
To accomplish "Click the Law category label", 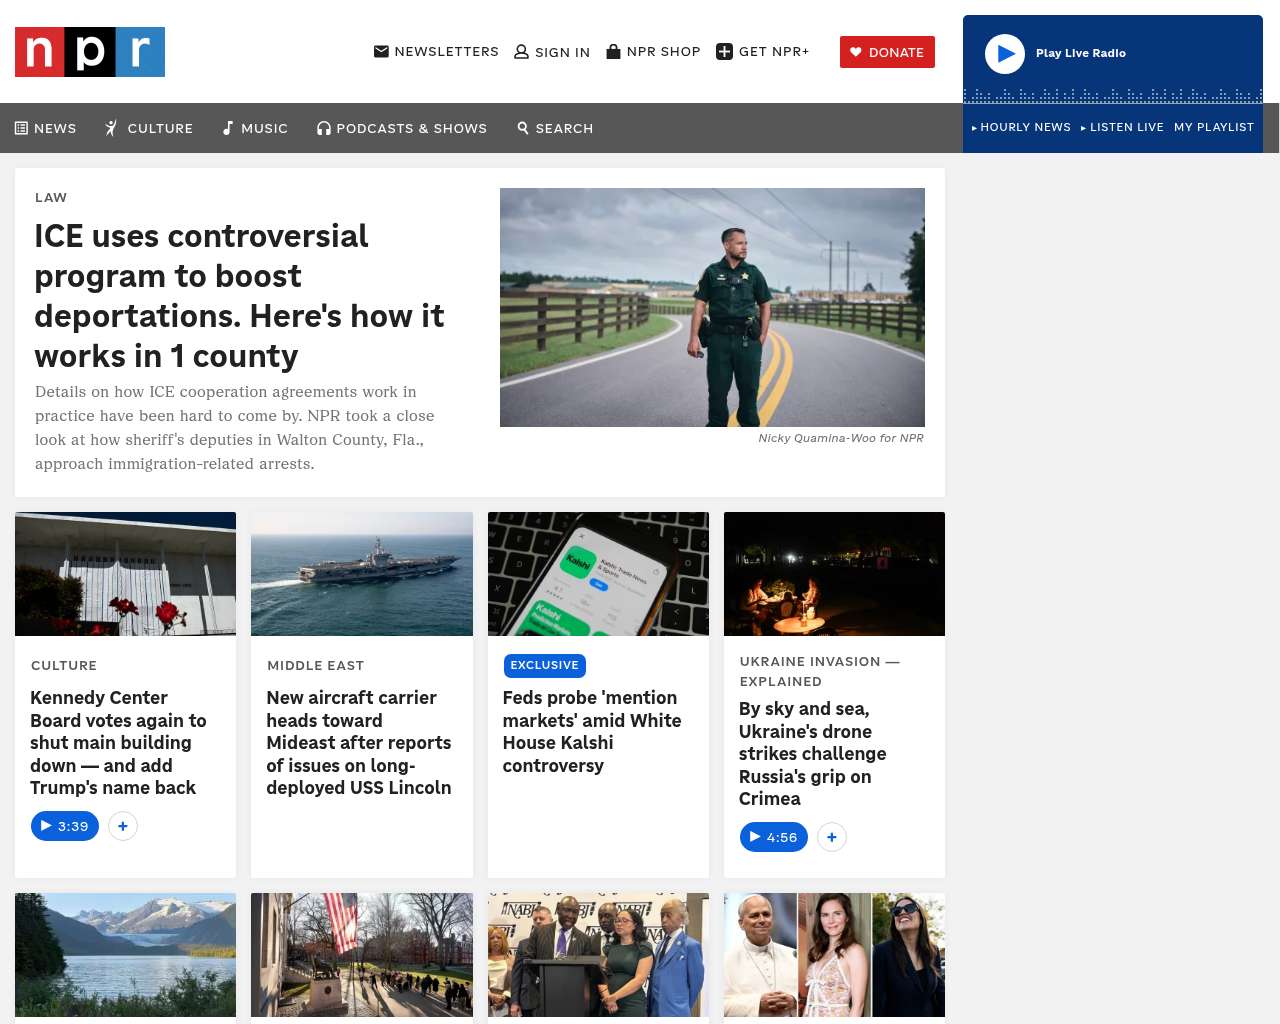I will pyautogui.click(x=51, y=198).
